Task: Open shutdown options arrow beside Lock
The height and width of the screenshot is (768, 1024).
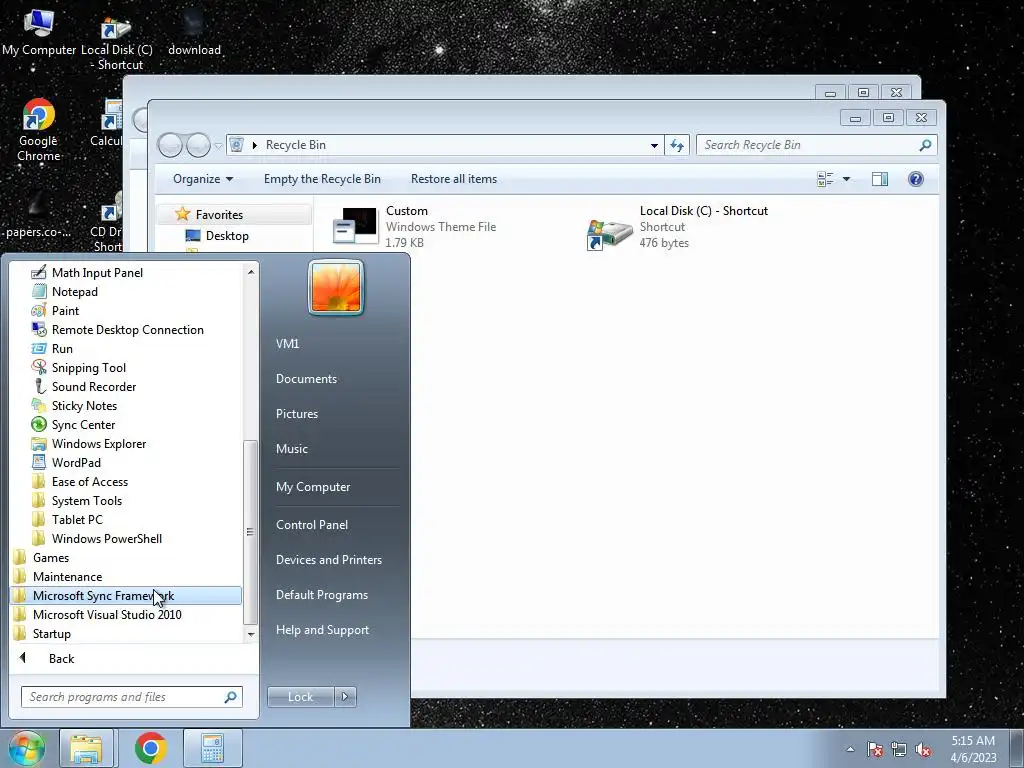Action: point(345,697)
